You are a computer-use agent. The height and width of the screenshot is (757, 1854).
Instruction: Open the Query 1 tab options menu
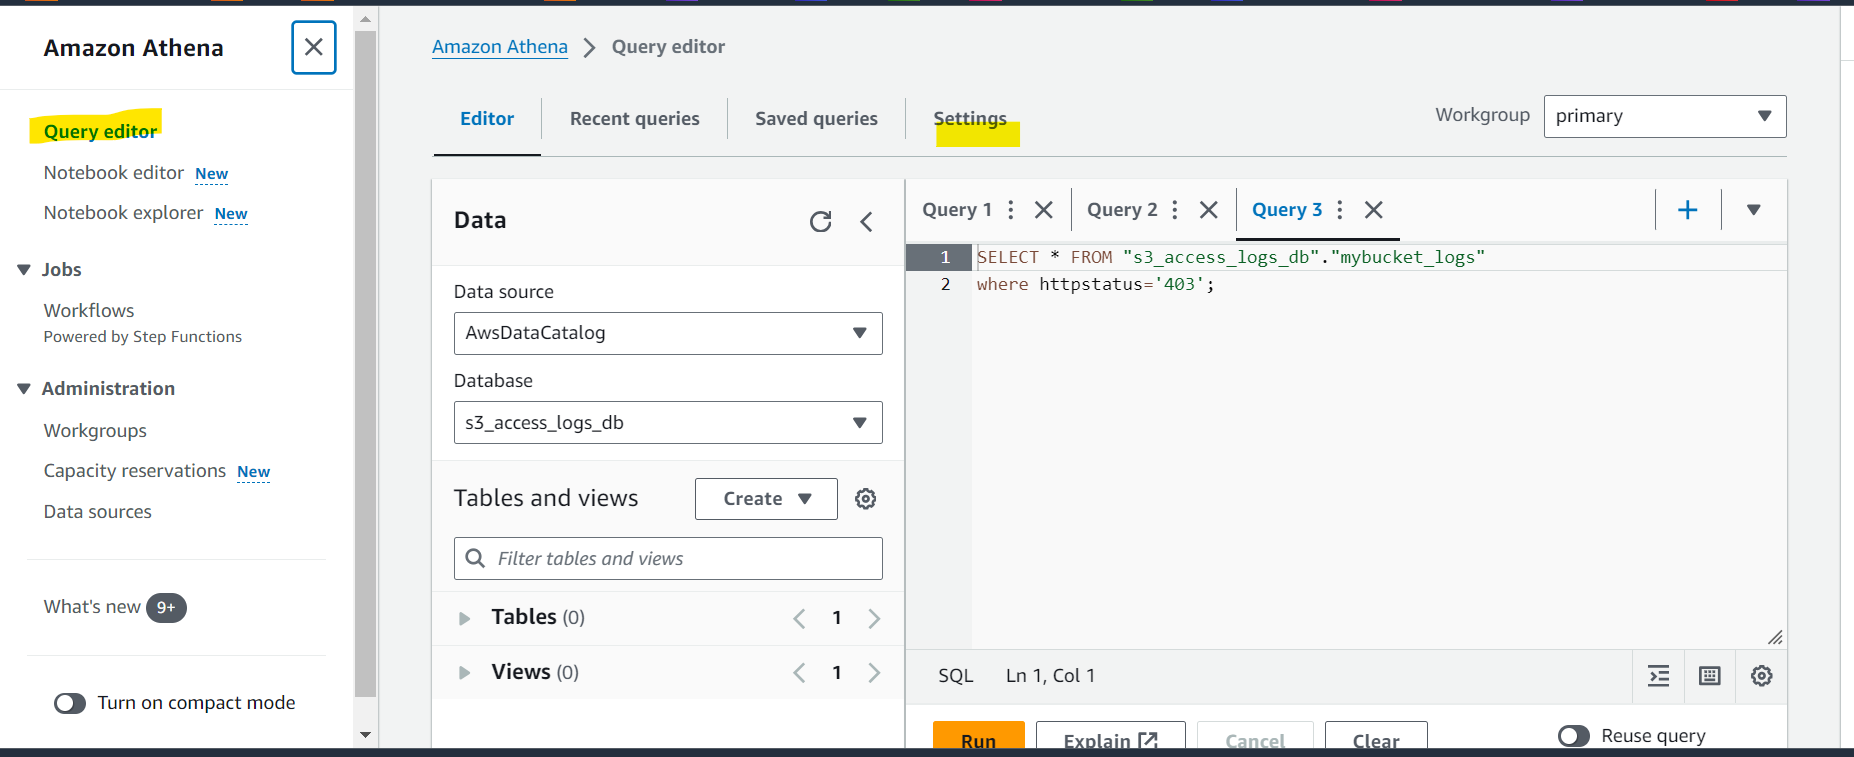(x=1011, y=210)
